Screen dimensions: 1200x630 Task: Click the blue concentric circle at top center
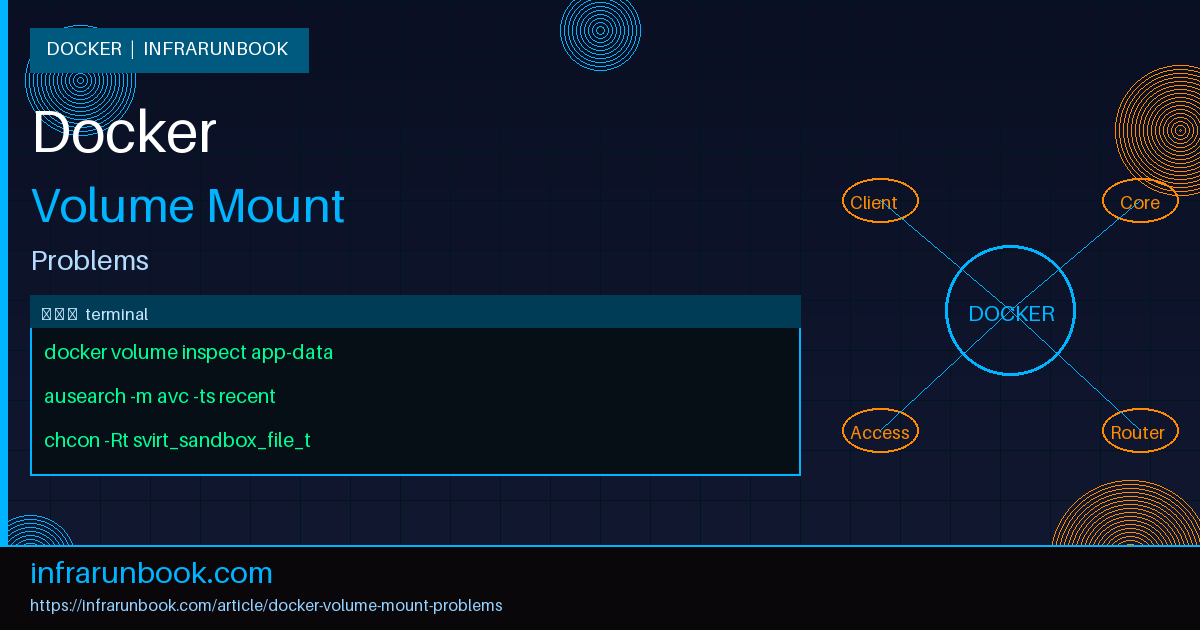tap(599, 33)
